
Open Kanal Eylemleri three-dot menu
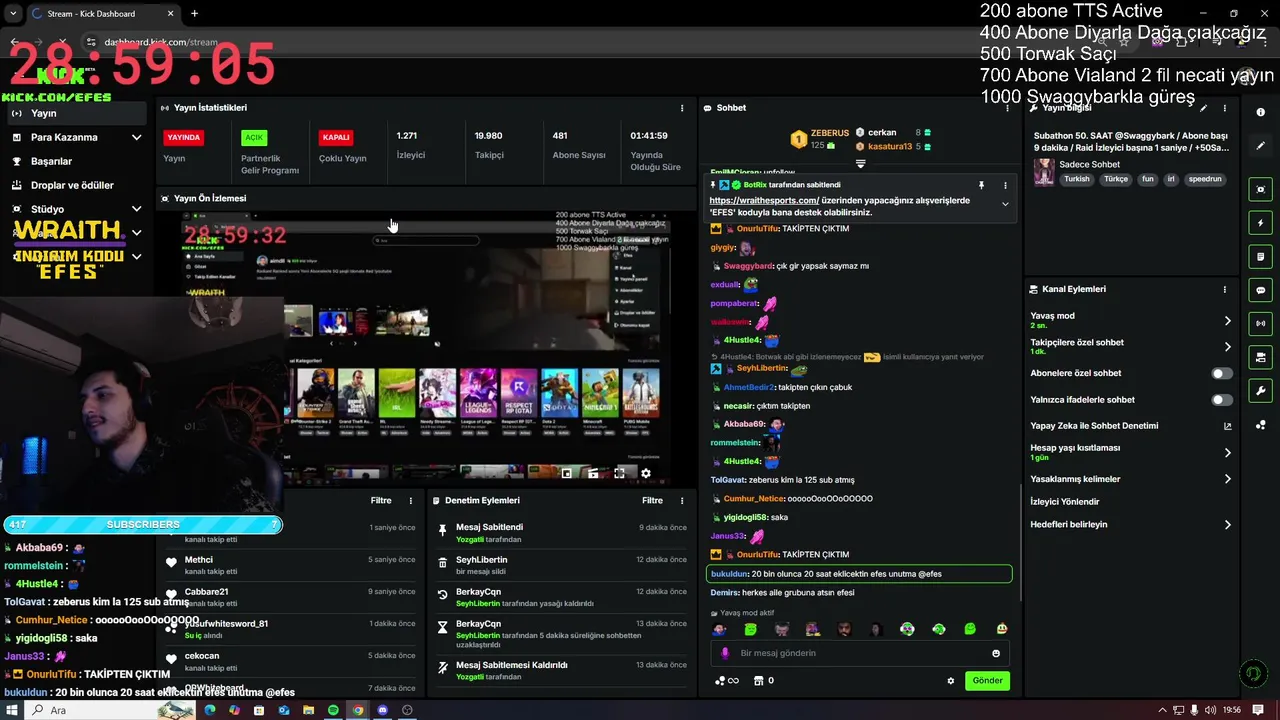coord(1225,289)
